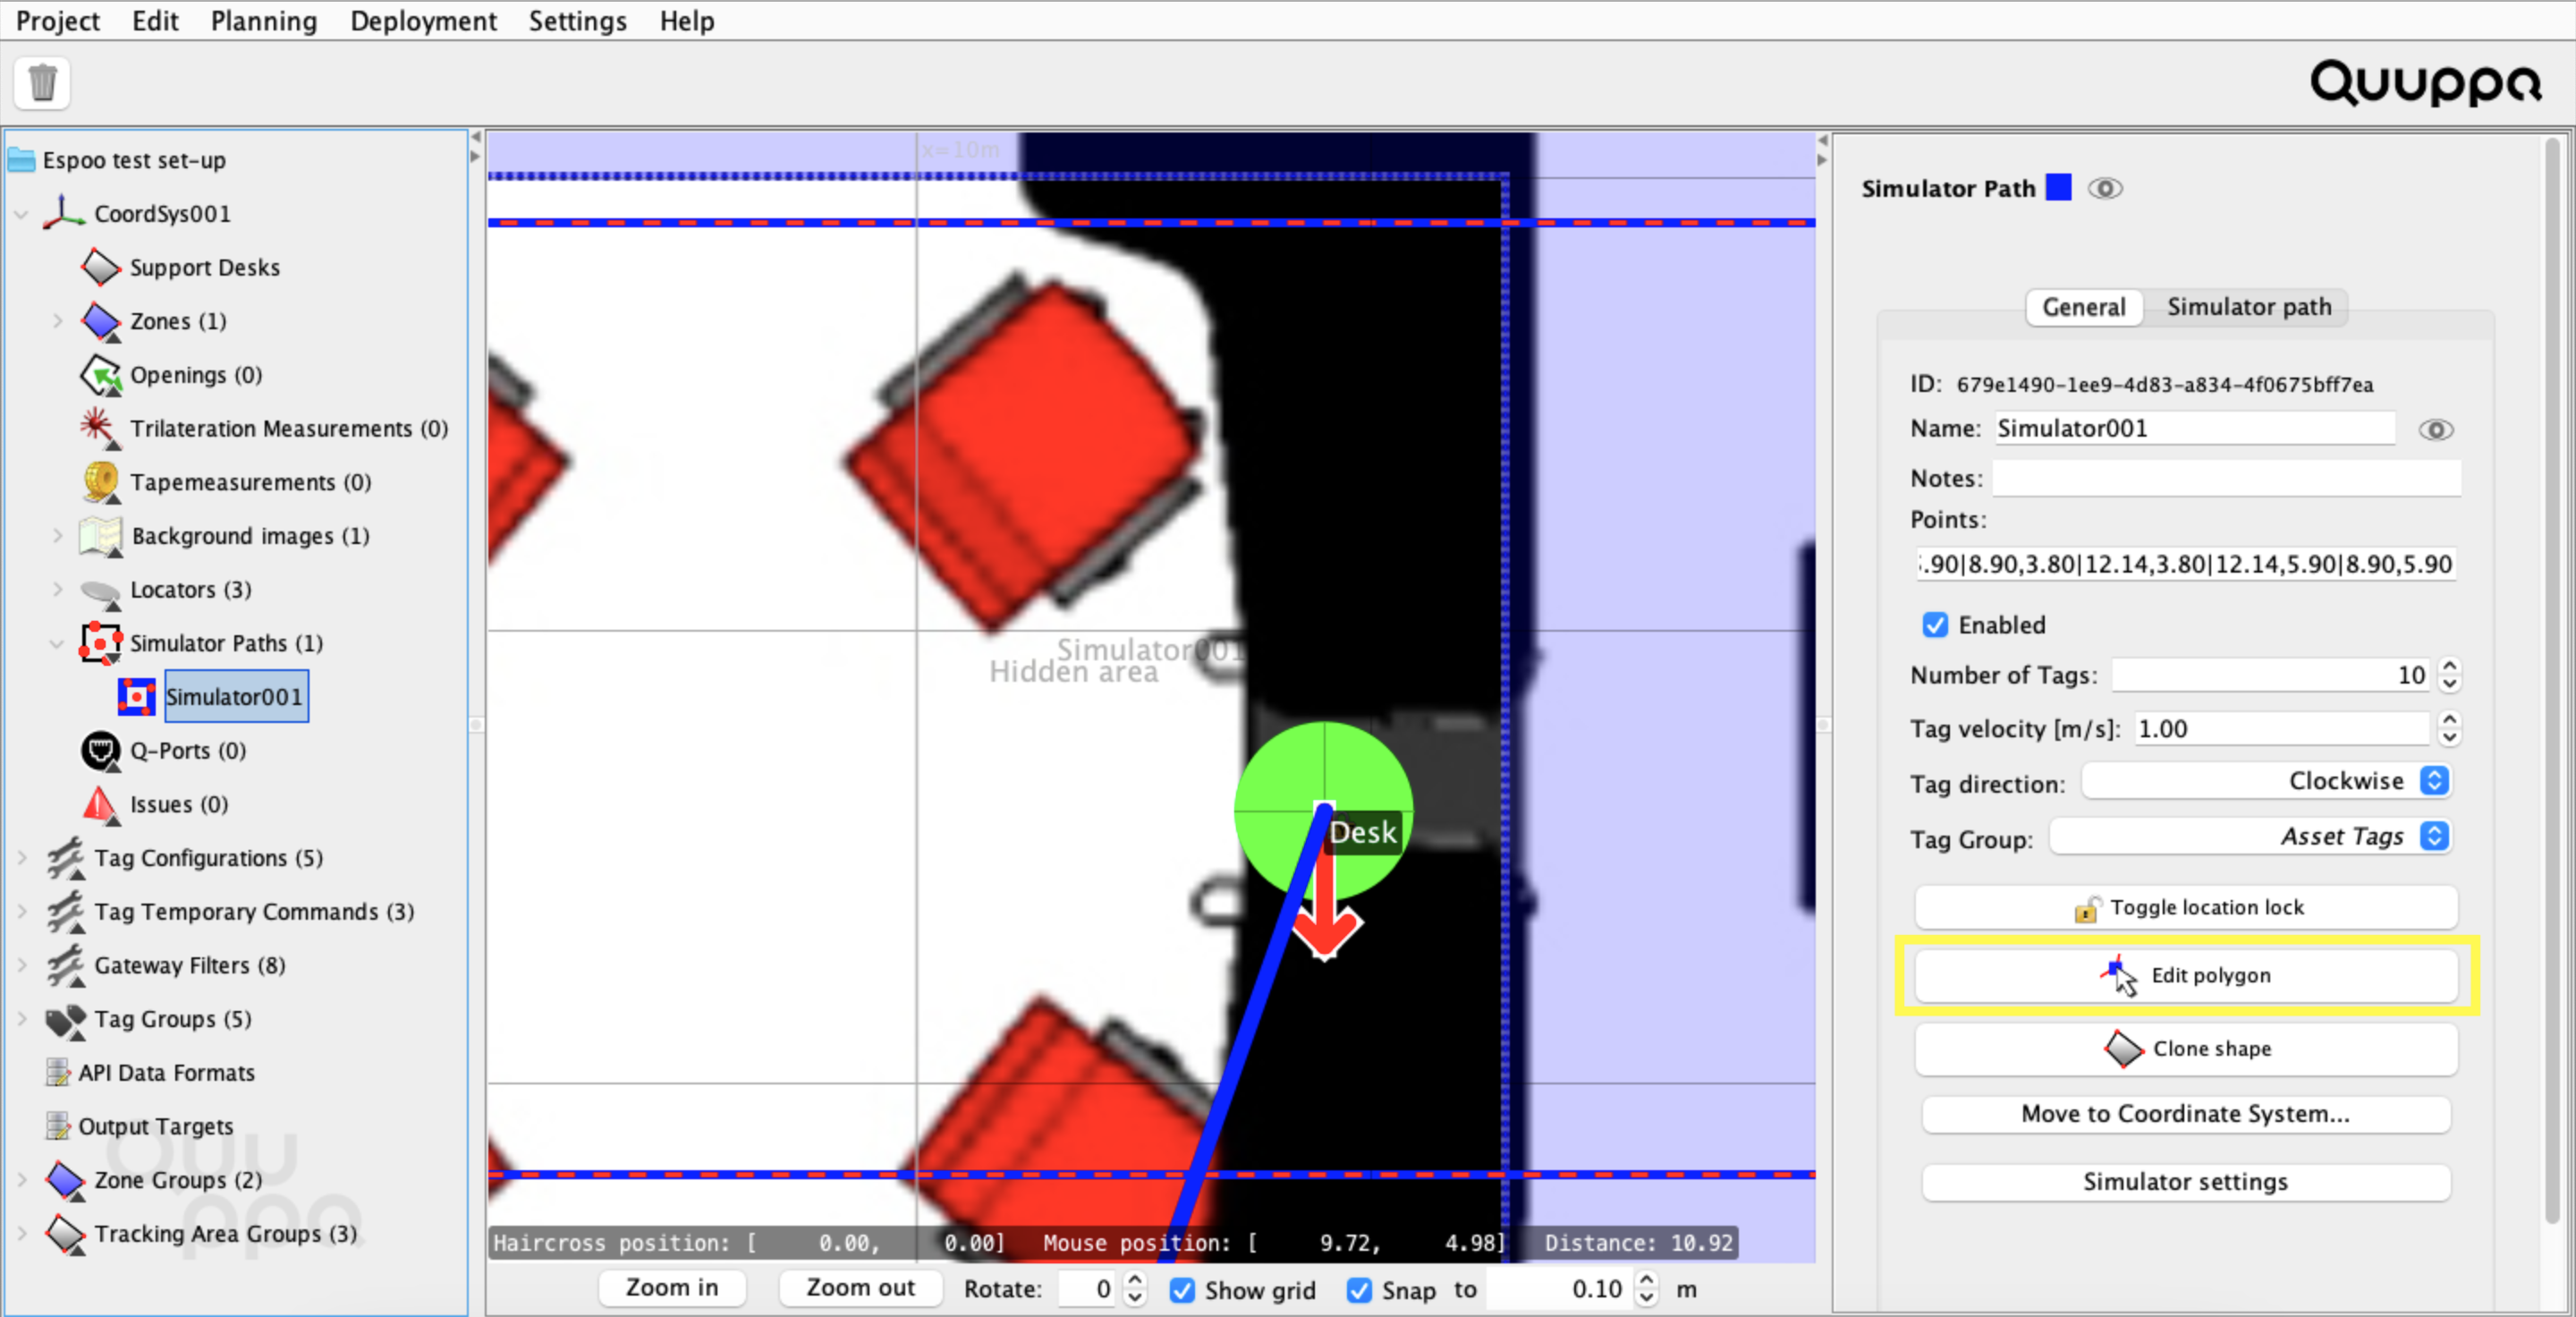Open the Settings menu
2576x1317 pixels.
[x=578, y=21]
